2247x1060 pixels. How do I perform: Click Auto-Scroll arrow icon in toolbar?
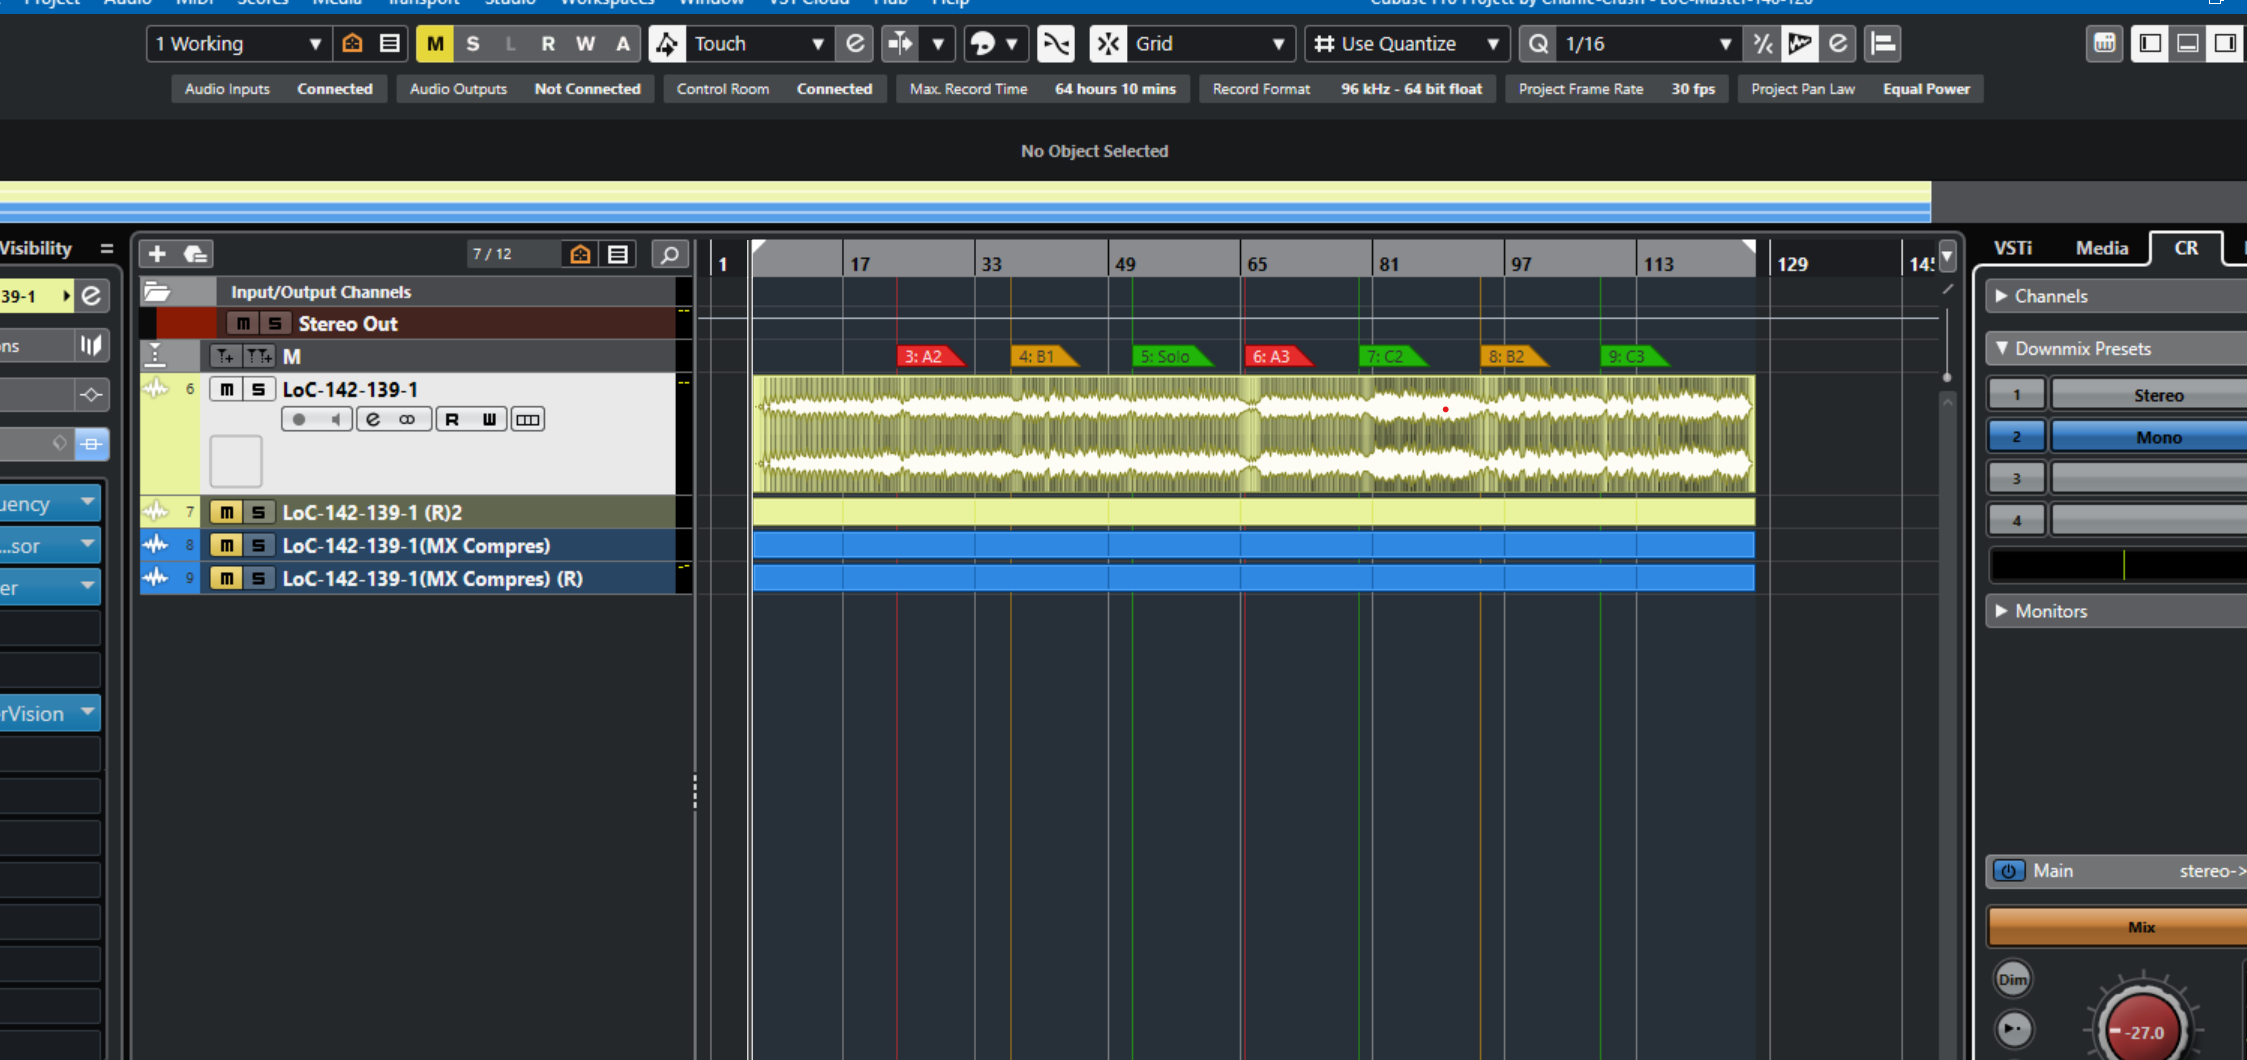pyautogui.click(x=900, y=43)
